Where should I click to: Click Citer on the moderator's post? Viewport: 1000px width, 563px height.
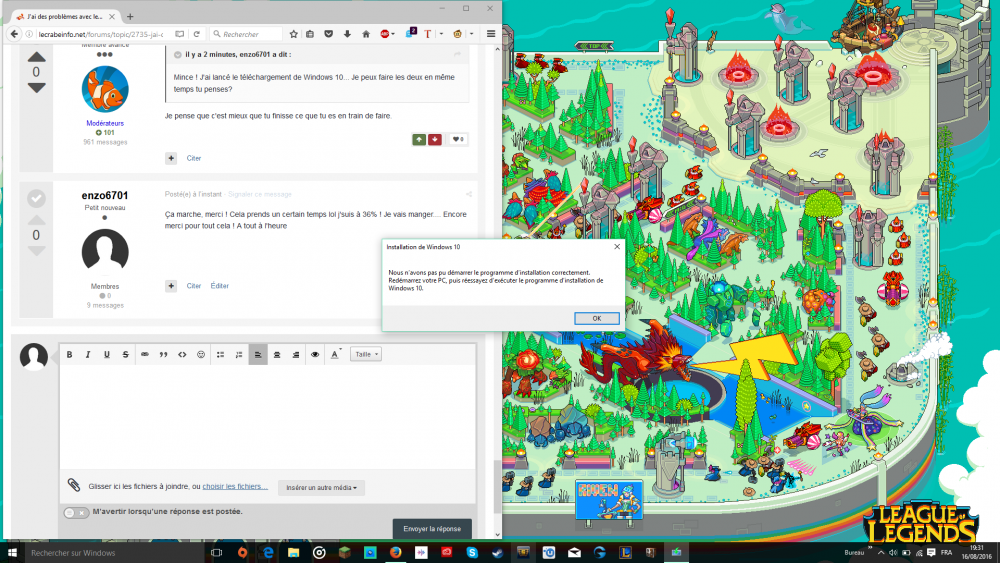pos(194,158)
